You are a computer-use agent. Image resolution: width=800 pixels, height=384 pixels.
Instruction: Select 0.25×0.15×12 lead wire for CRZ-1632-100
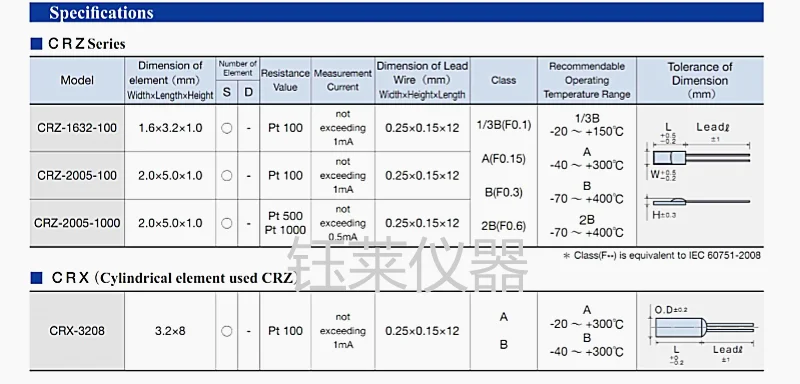click(422, 128)
